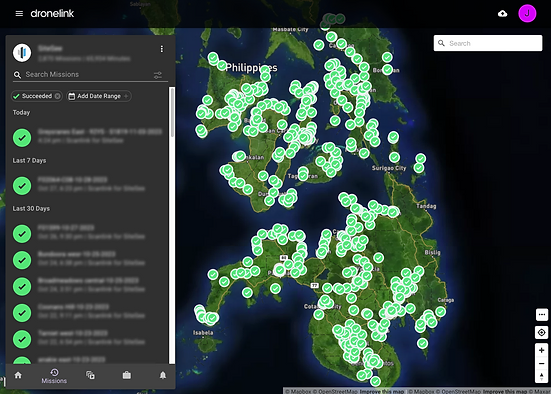Click the dronelink logo
This screenshot has height=394, width=551.
pos(52,13)
